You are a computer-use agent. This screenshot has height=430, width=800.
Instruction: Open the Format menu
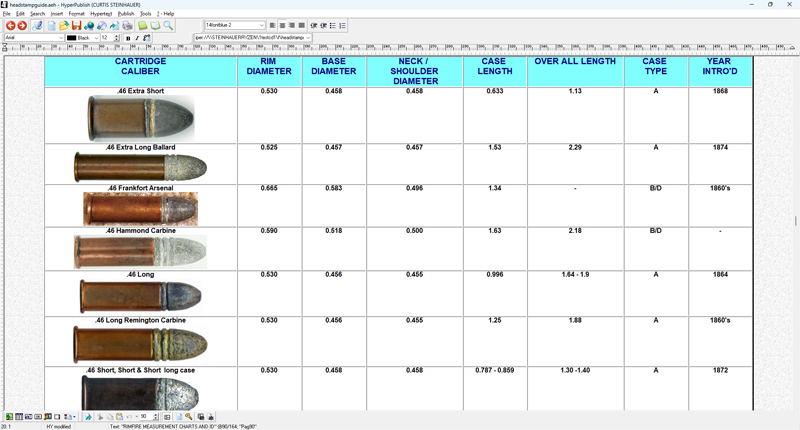coord(76,14)
